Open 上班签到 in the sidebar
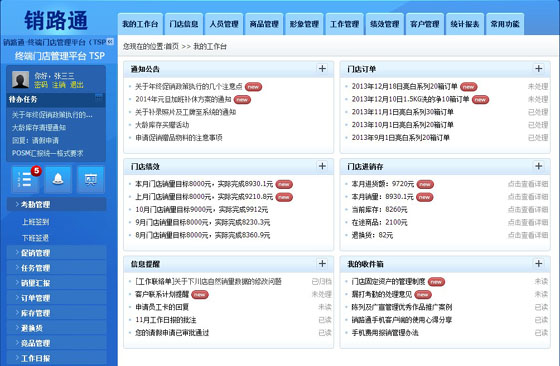The height and width of the screenshot is (366, 560). click(35, 222)
